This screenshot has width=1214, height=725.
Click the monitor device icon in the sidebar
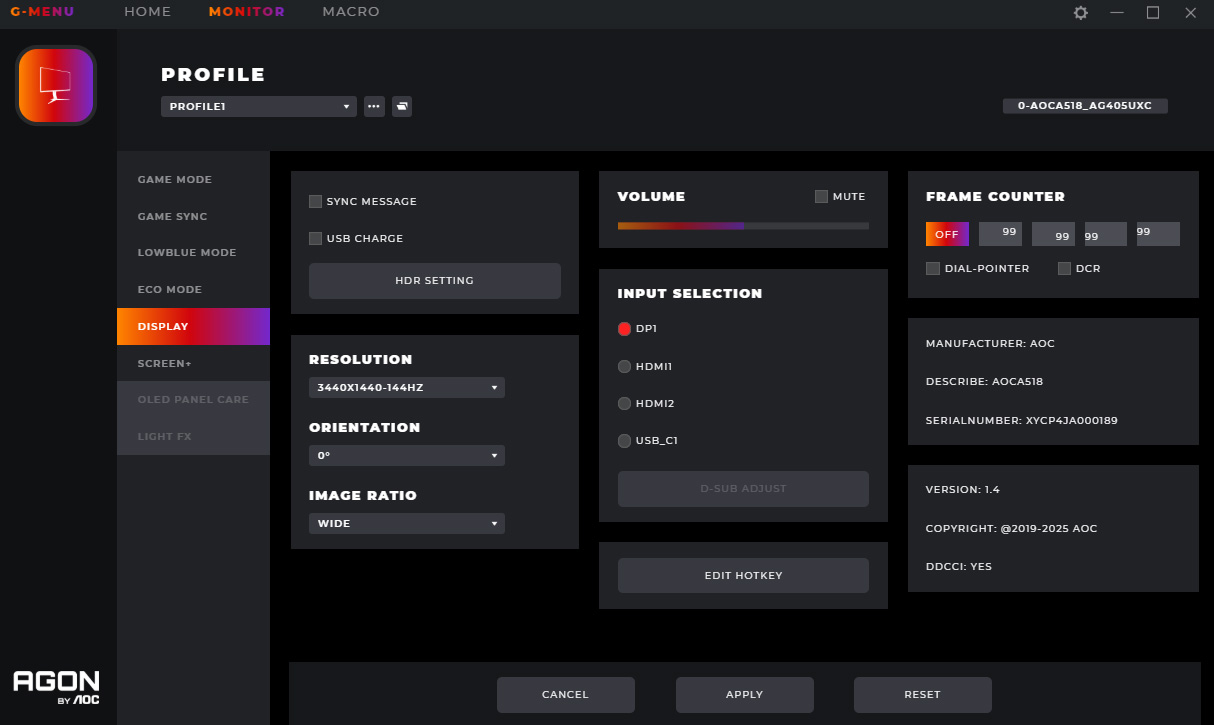56,85
